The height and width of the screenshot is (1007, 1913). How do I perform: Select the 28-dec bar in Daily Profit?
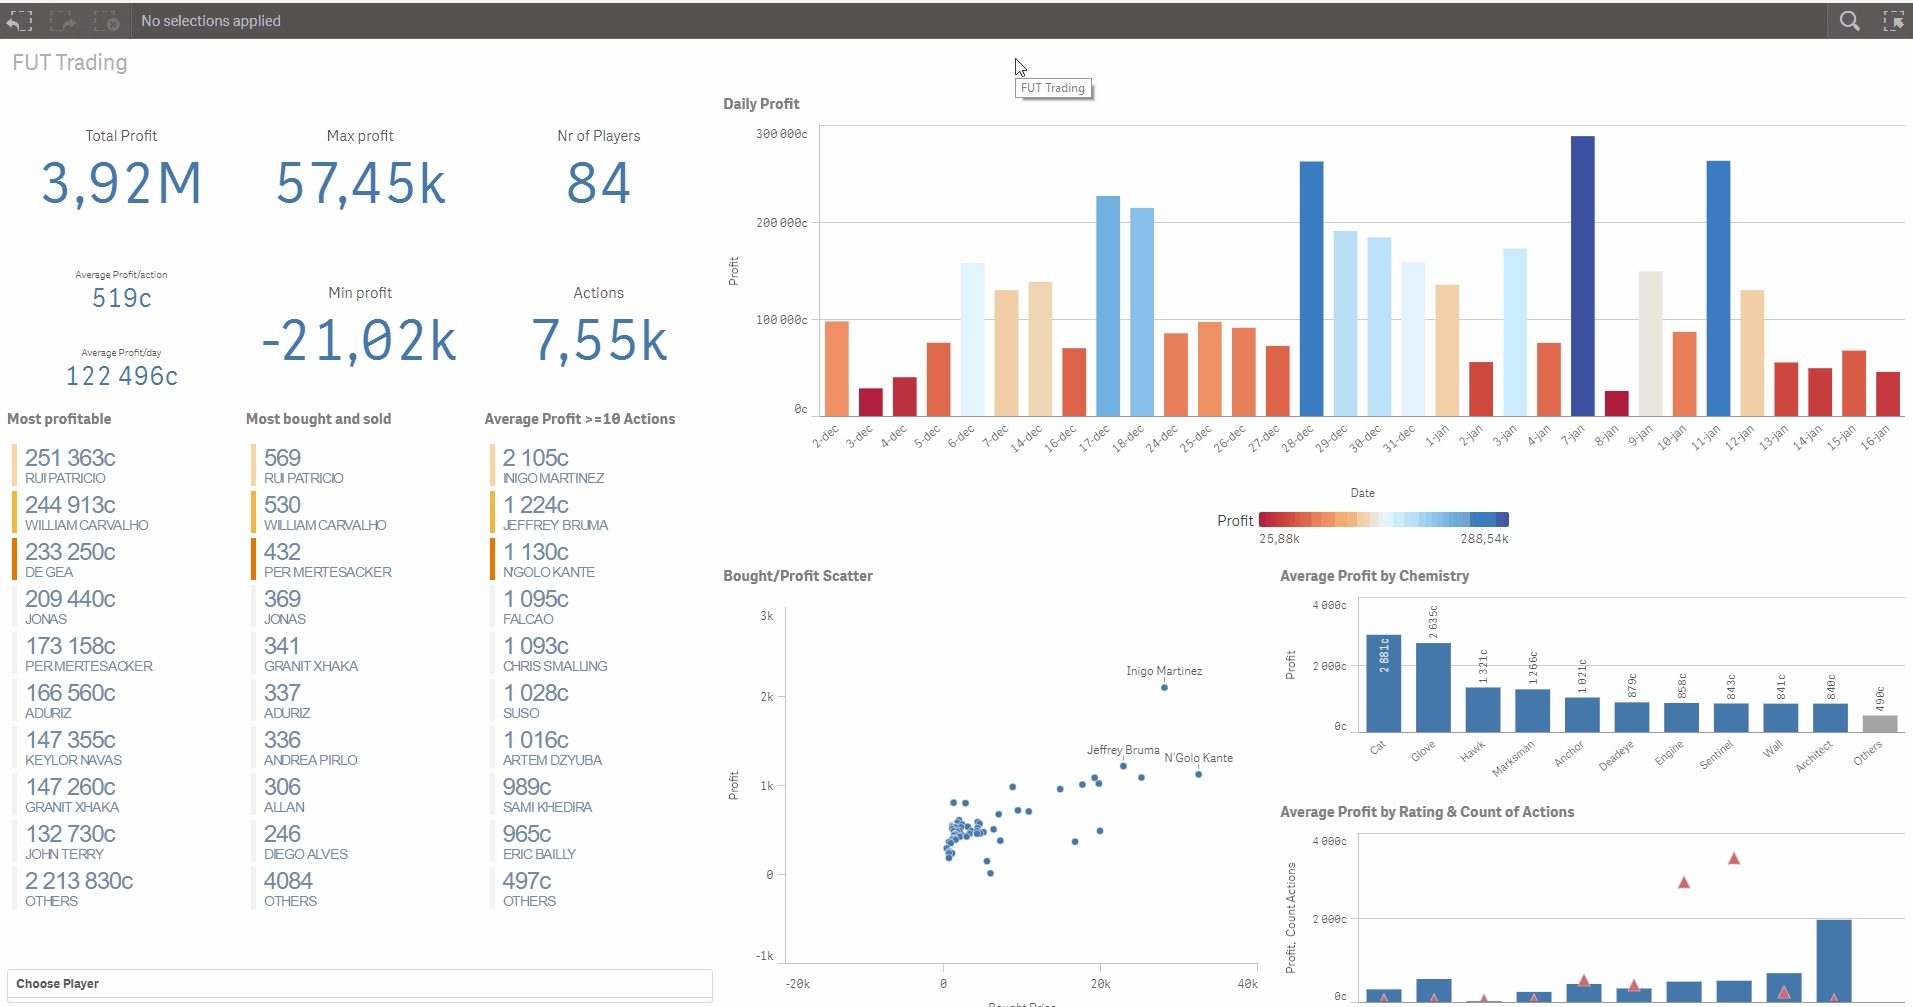(1311, 289)
